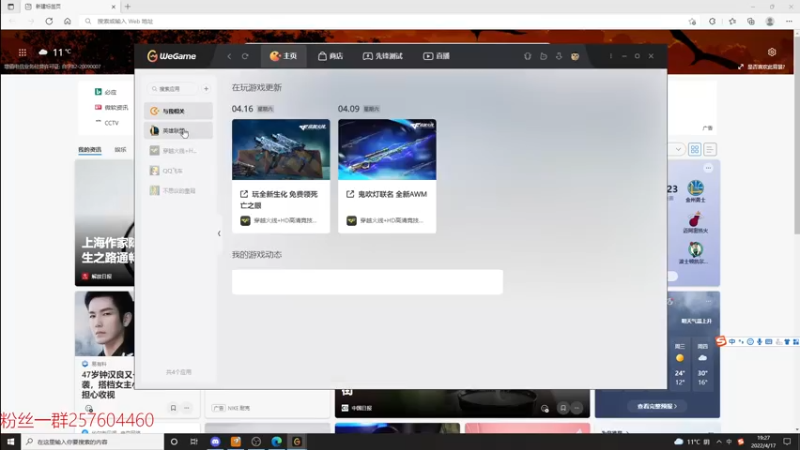Open the browser new tab button
The image size is (800, 450).
tap(128, 7)
